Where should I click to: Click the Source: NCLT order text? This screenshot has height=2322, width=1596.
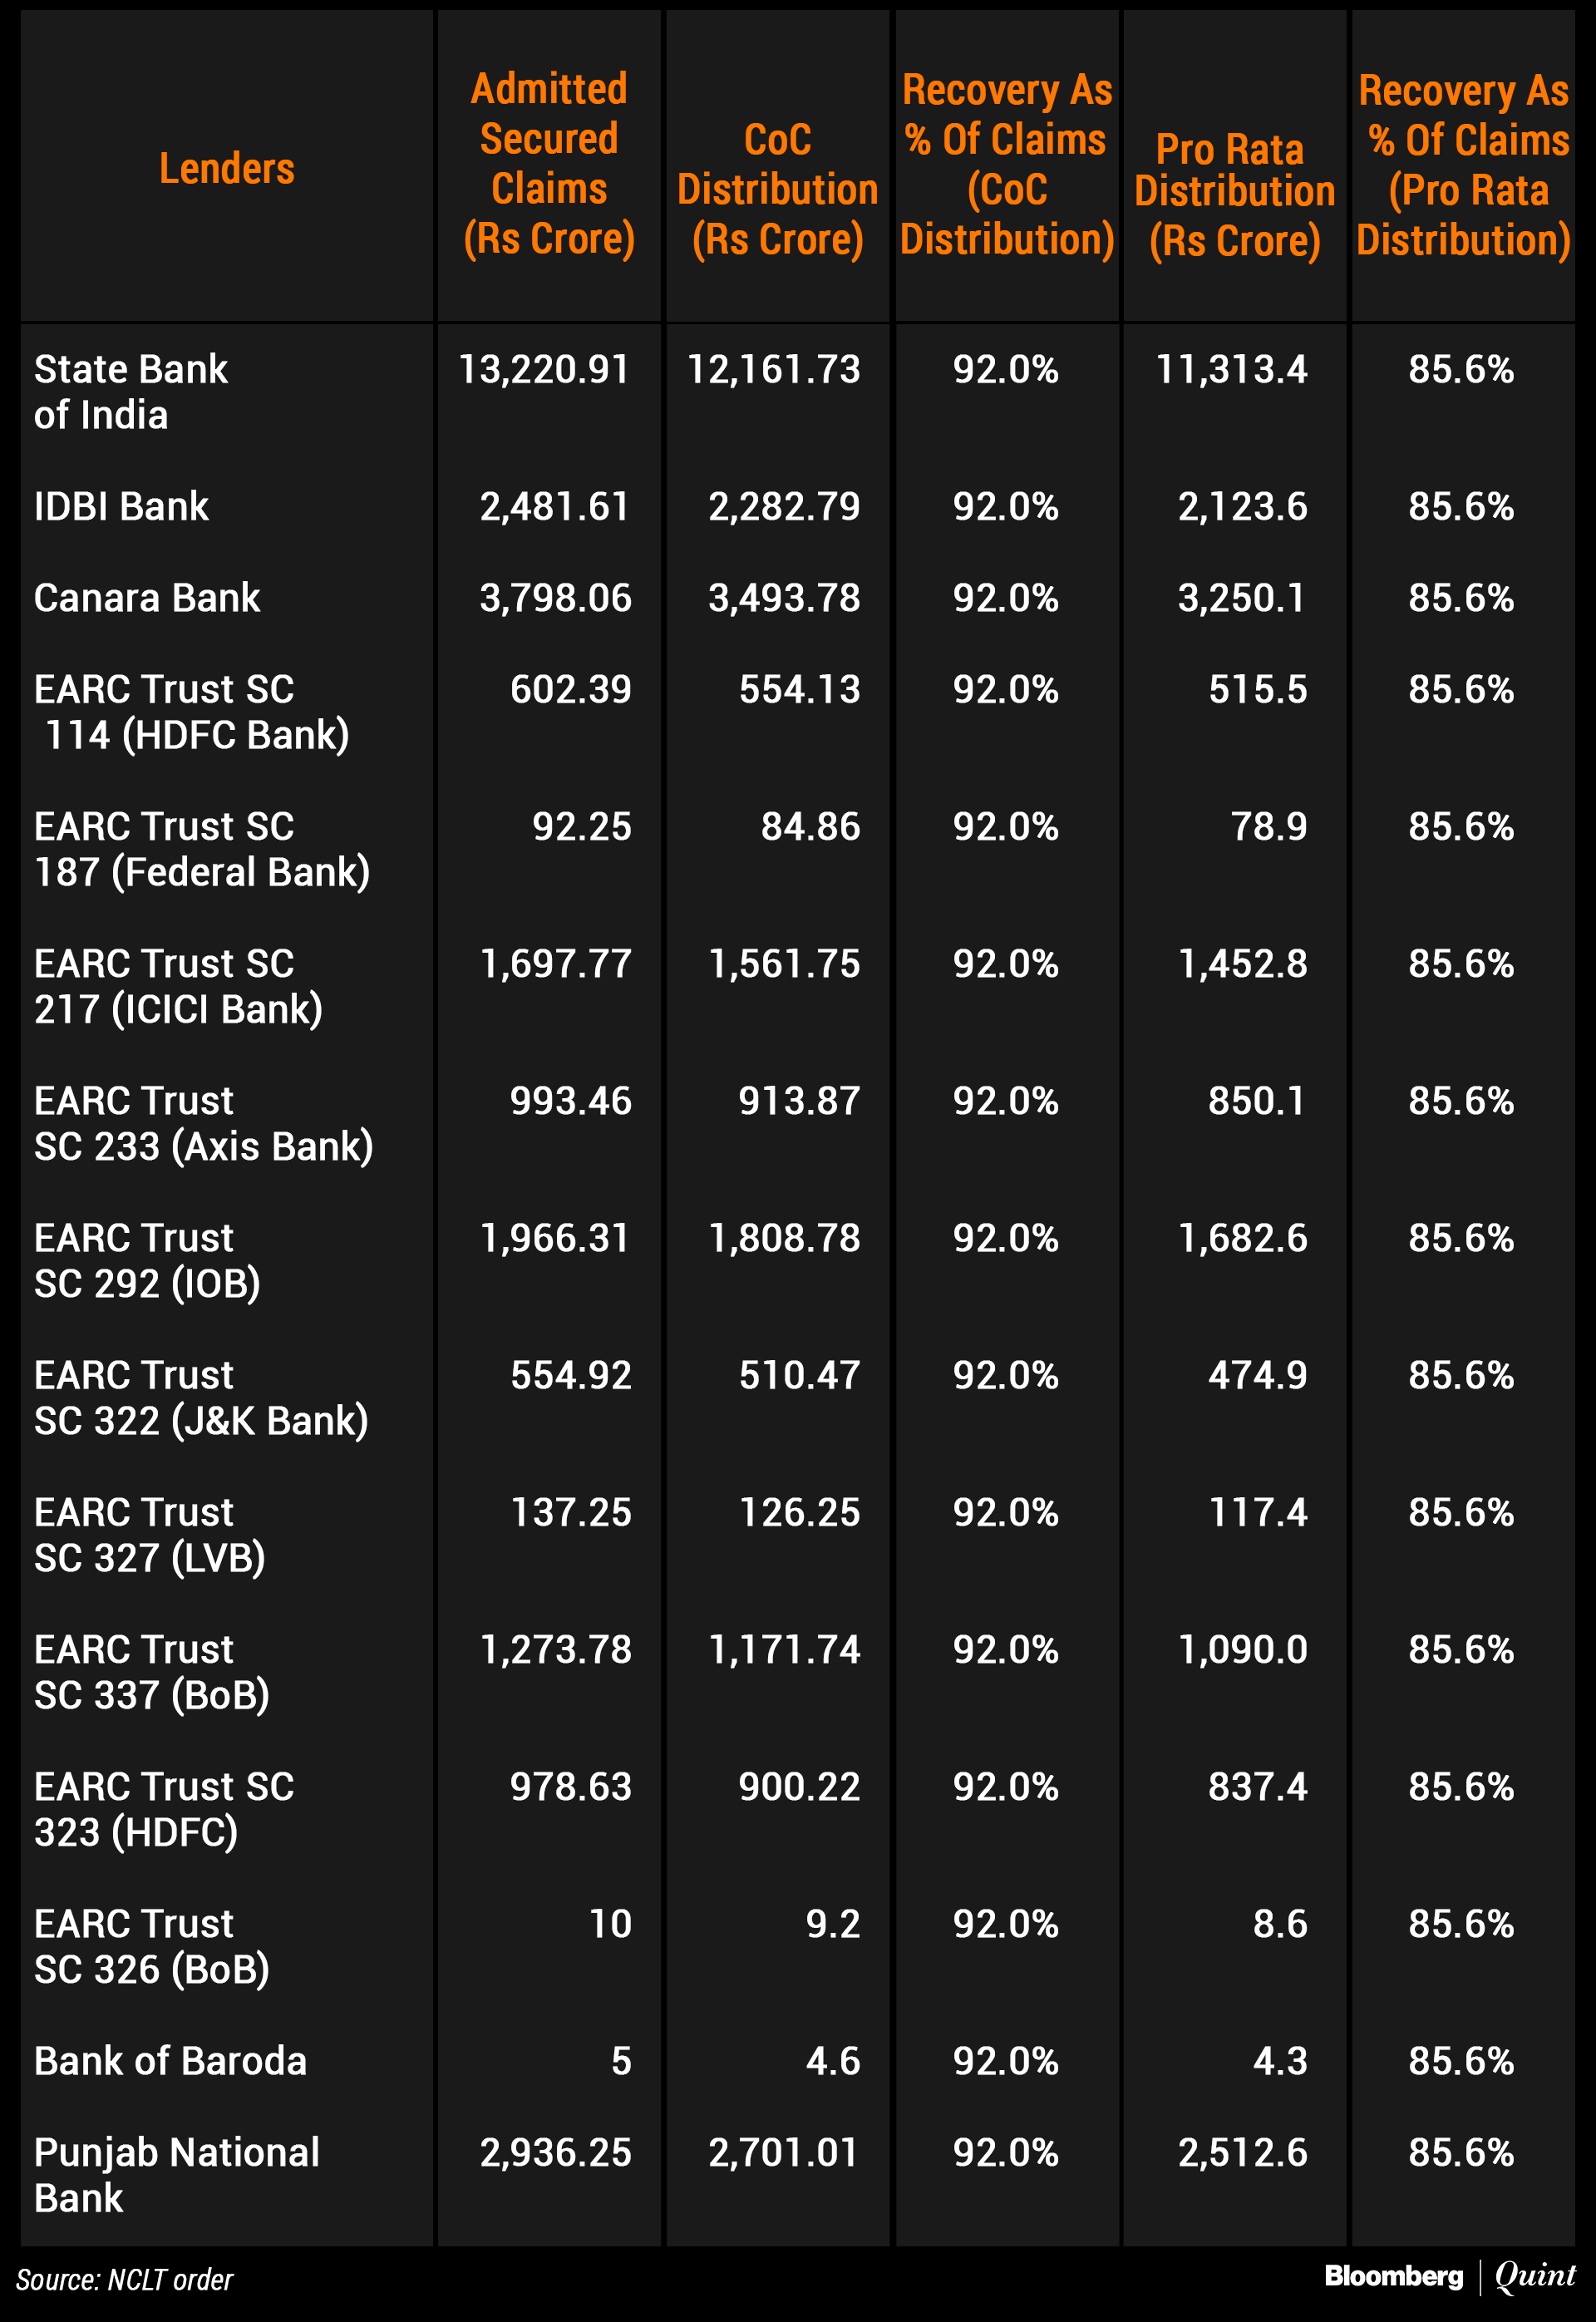click(x=124, y=2279)
